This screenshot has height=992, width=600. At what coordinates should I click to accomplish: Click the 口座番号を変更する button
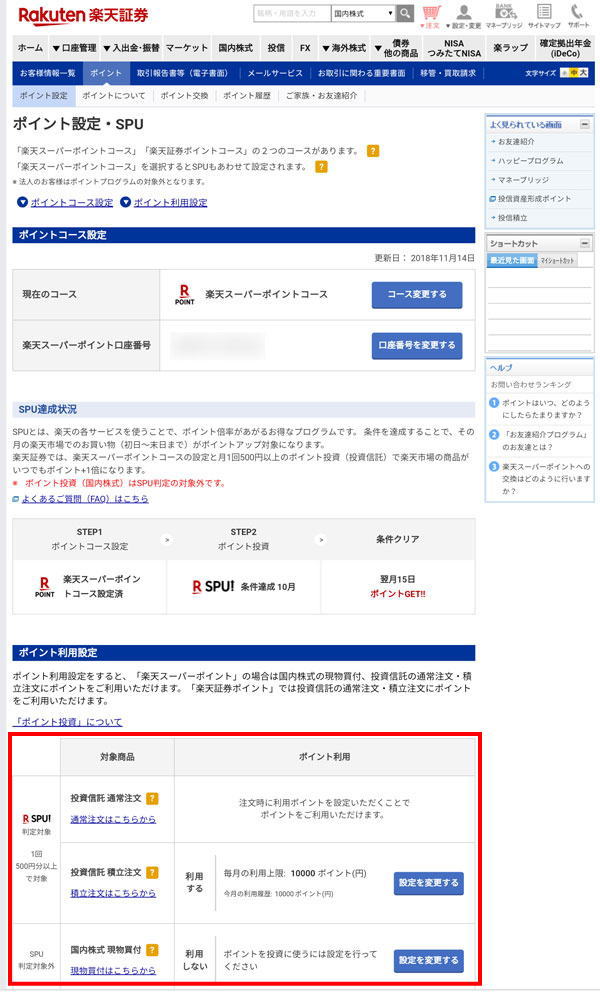(417, 346)
